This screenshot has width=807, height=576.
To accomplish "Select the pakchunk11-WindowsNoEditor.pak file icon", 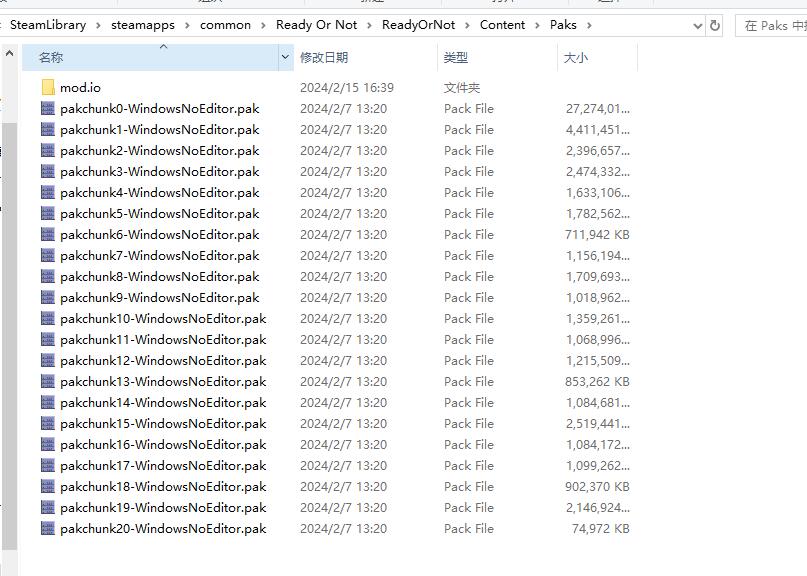I will point(48,340).
